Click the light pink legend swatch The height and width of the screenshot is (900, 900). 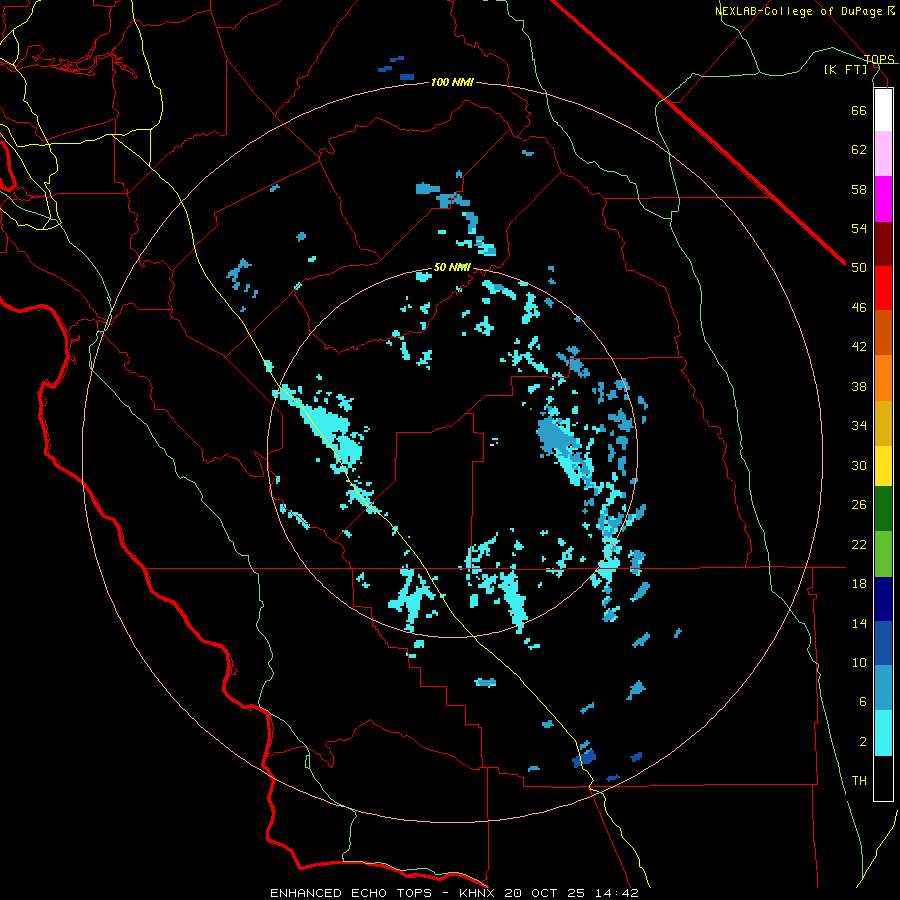pyautogui.click(x=883, y=153)
